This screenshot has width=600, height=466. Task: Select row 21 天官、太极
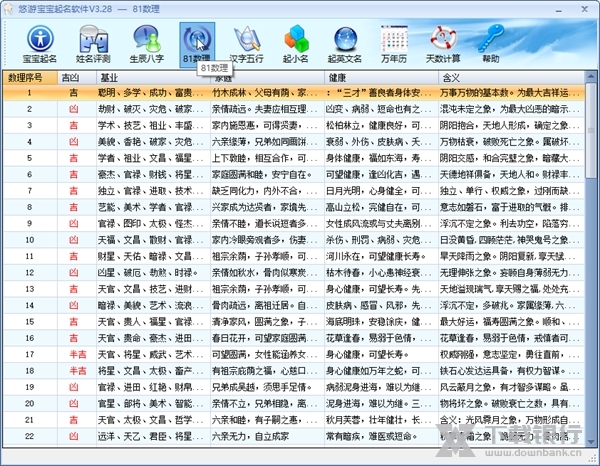[x=294, y=420]
